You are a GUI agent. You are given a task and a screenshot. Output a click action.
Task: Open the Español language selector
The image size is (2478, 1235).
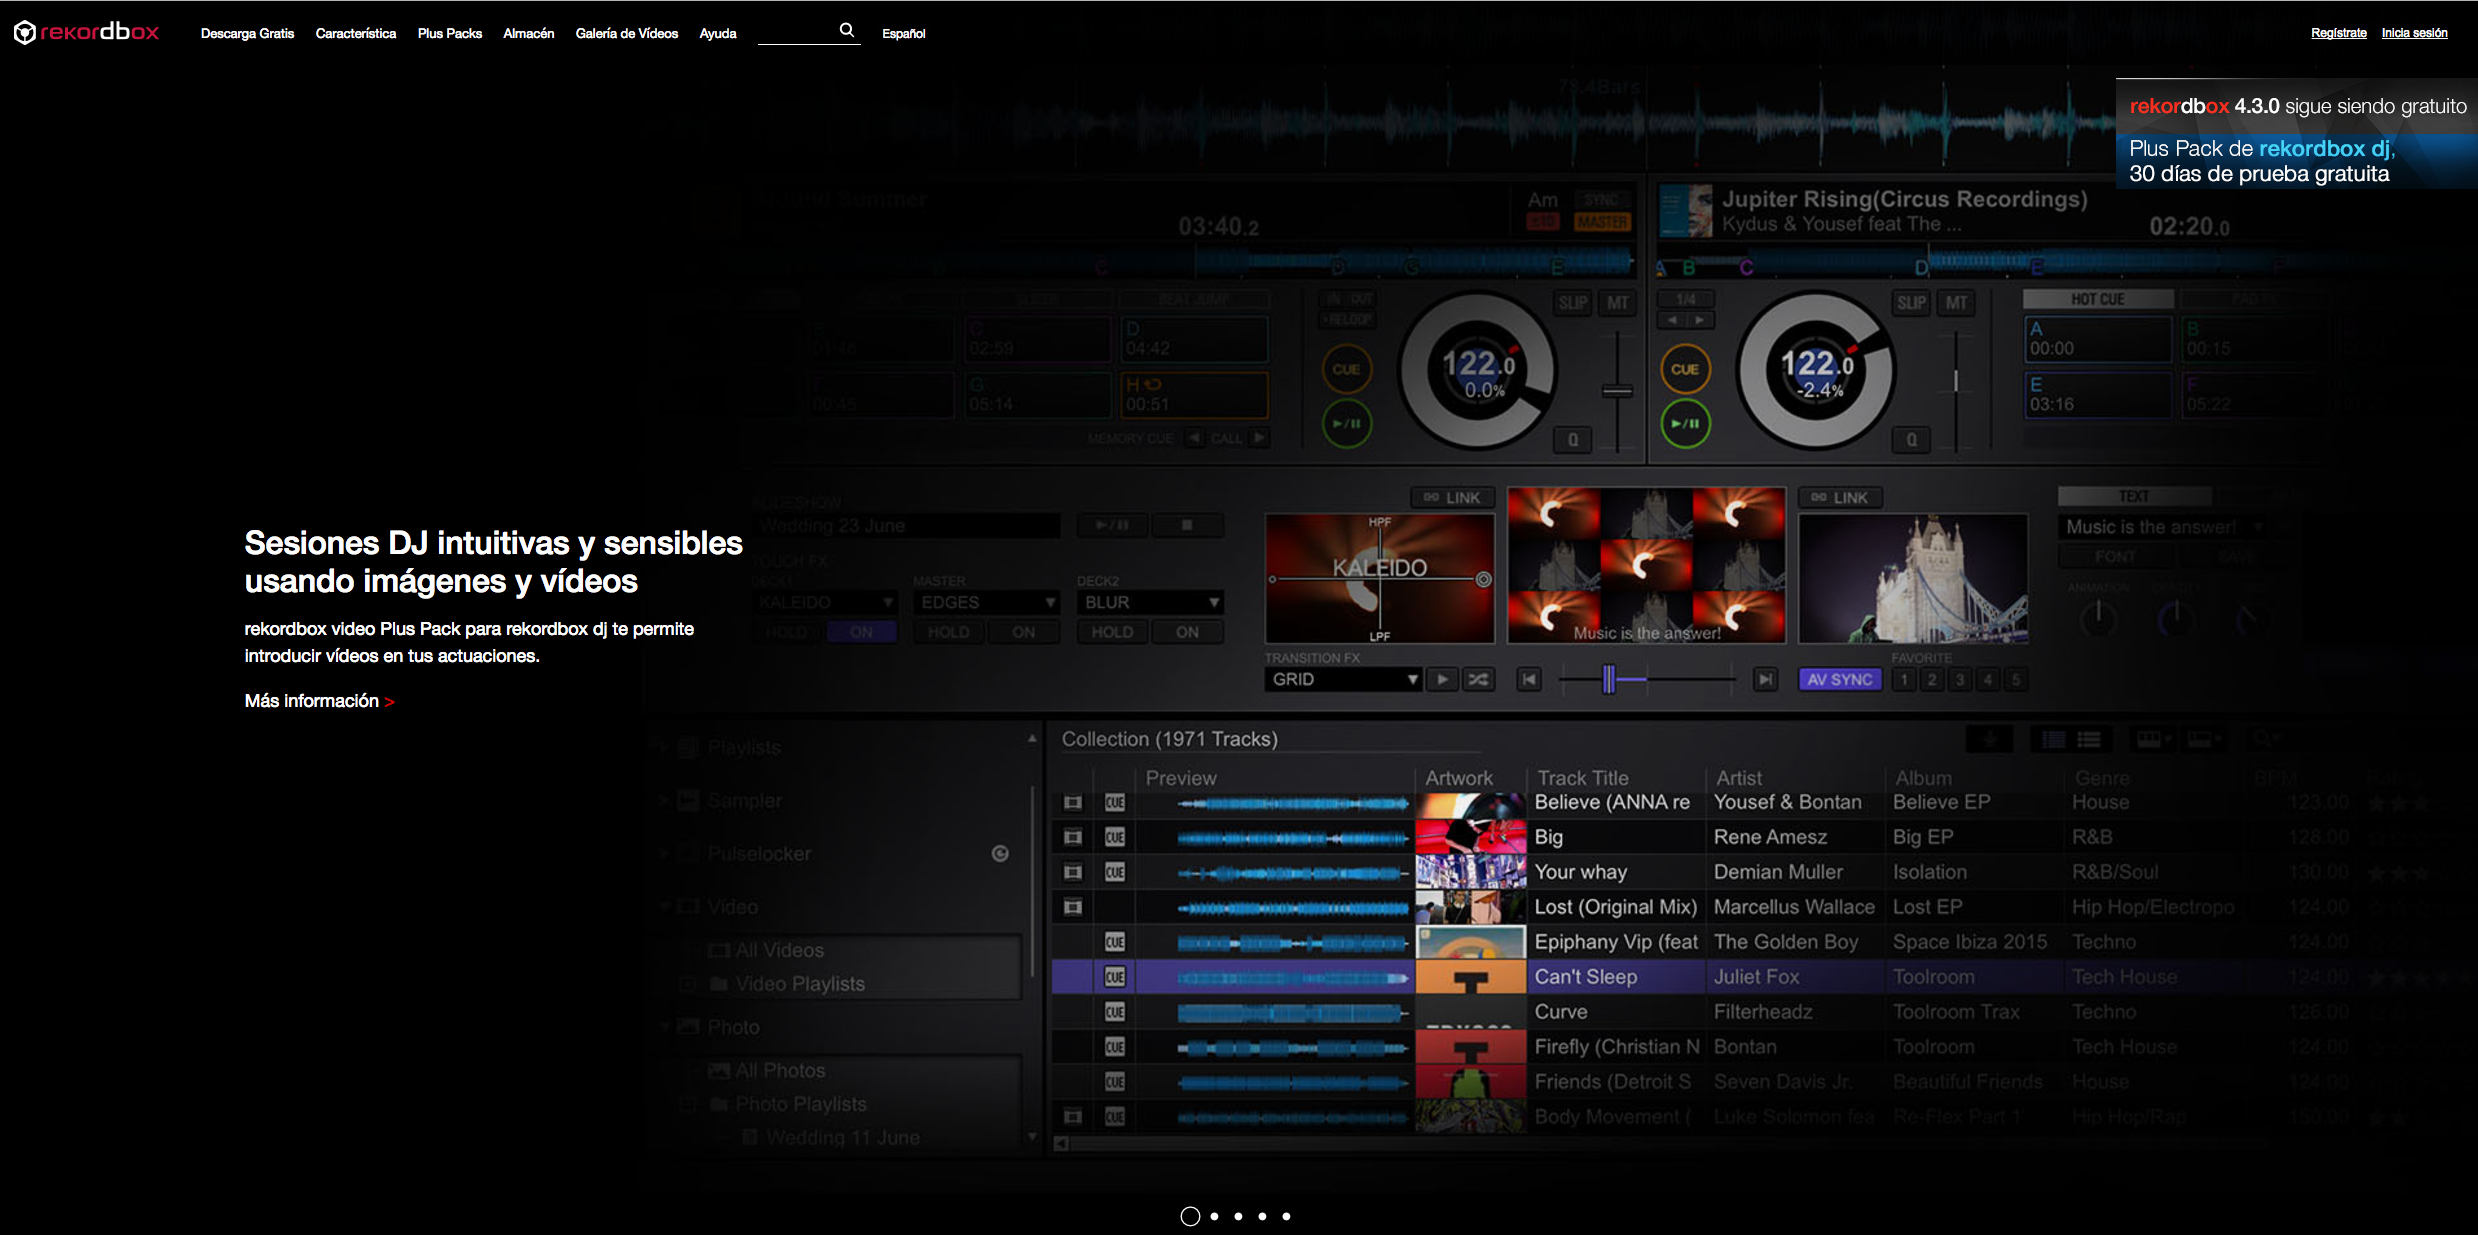(904, 33)
